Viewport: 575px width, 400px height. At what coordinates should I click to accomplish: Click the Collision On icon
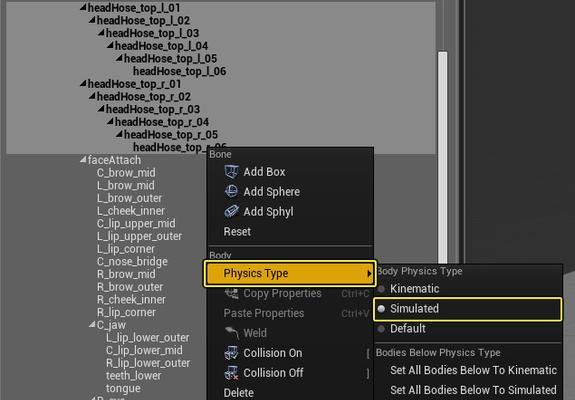231,353
